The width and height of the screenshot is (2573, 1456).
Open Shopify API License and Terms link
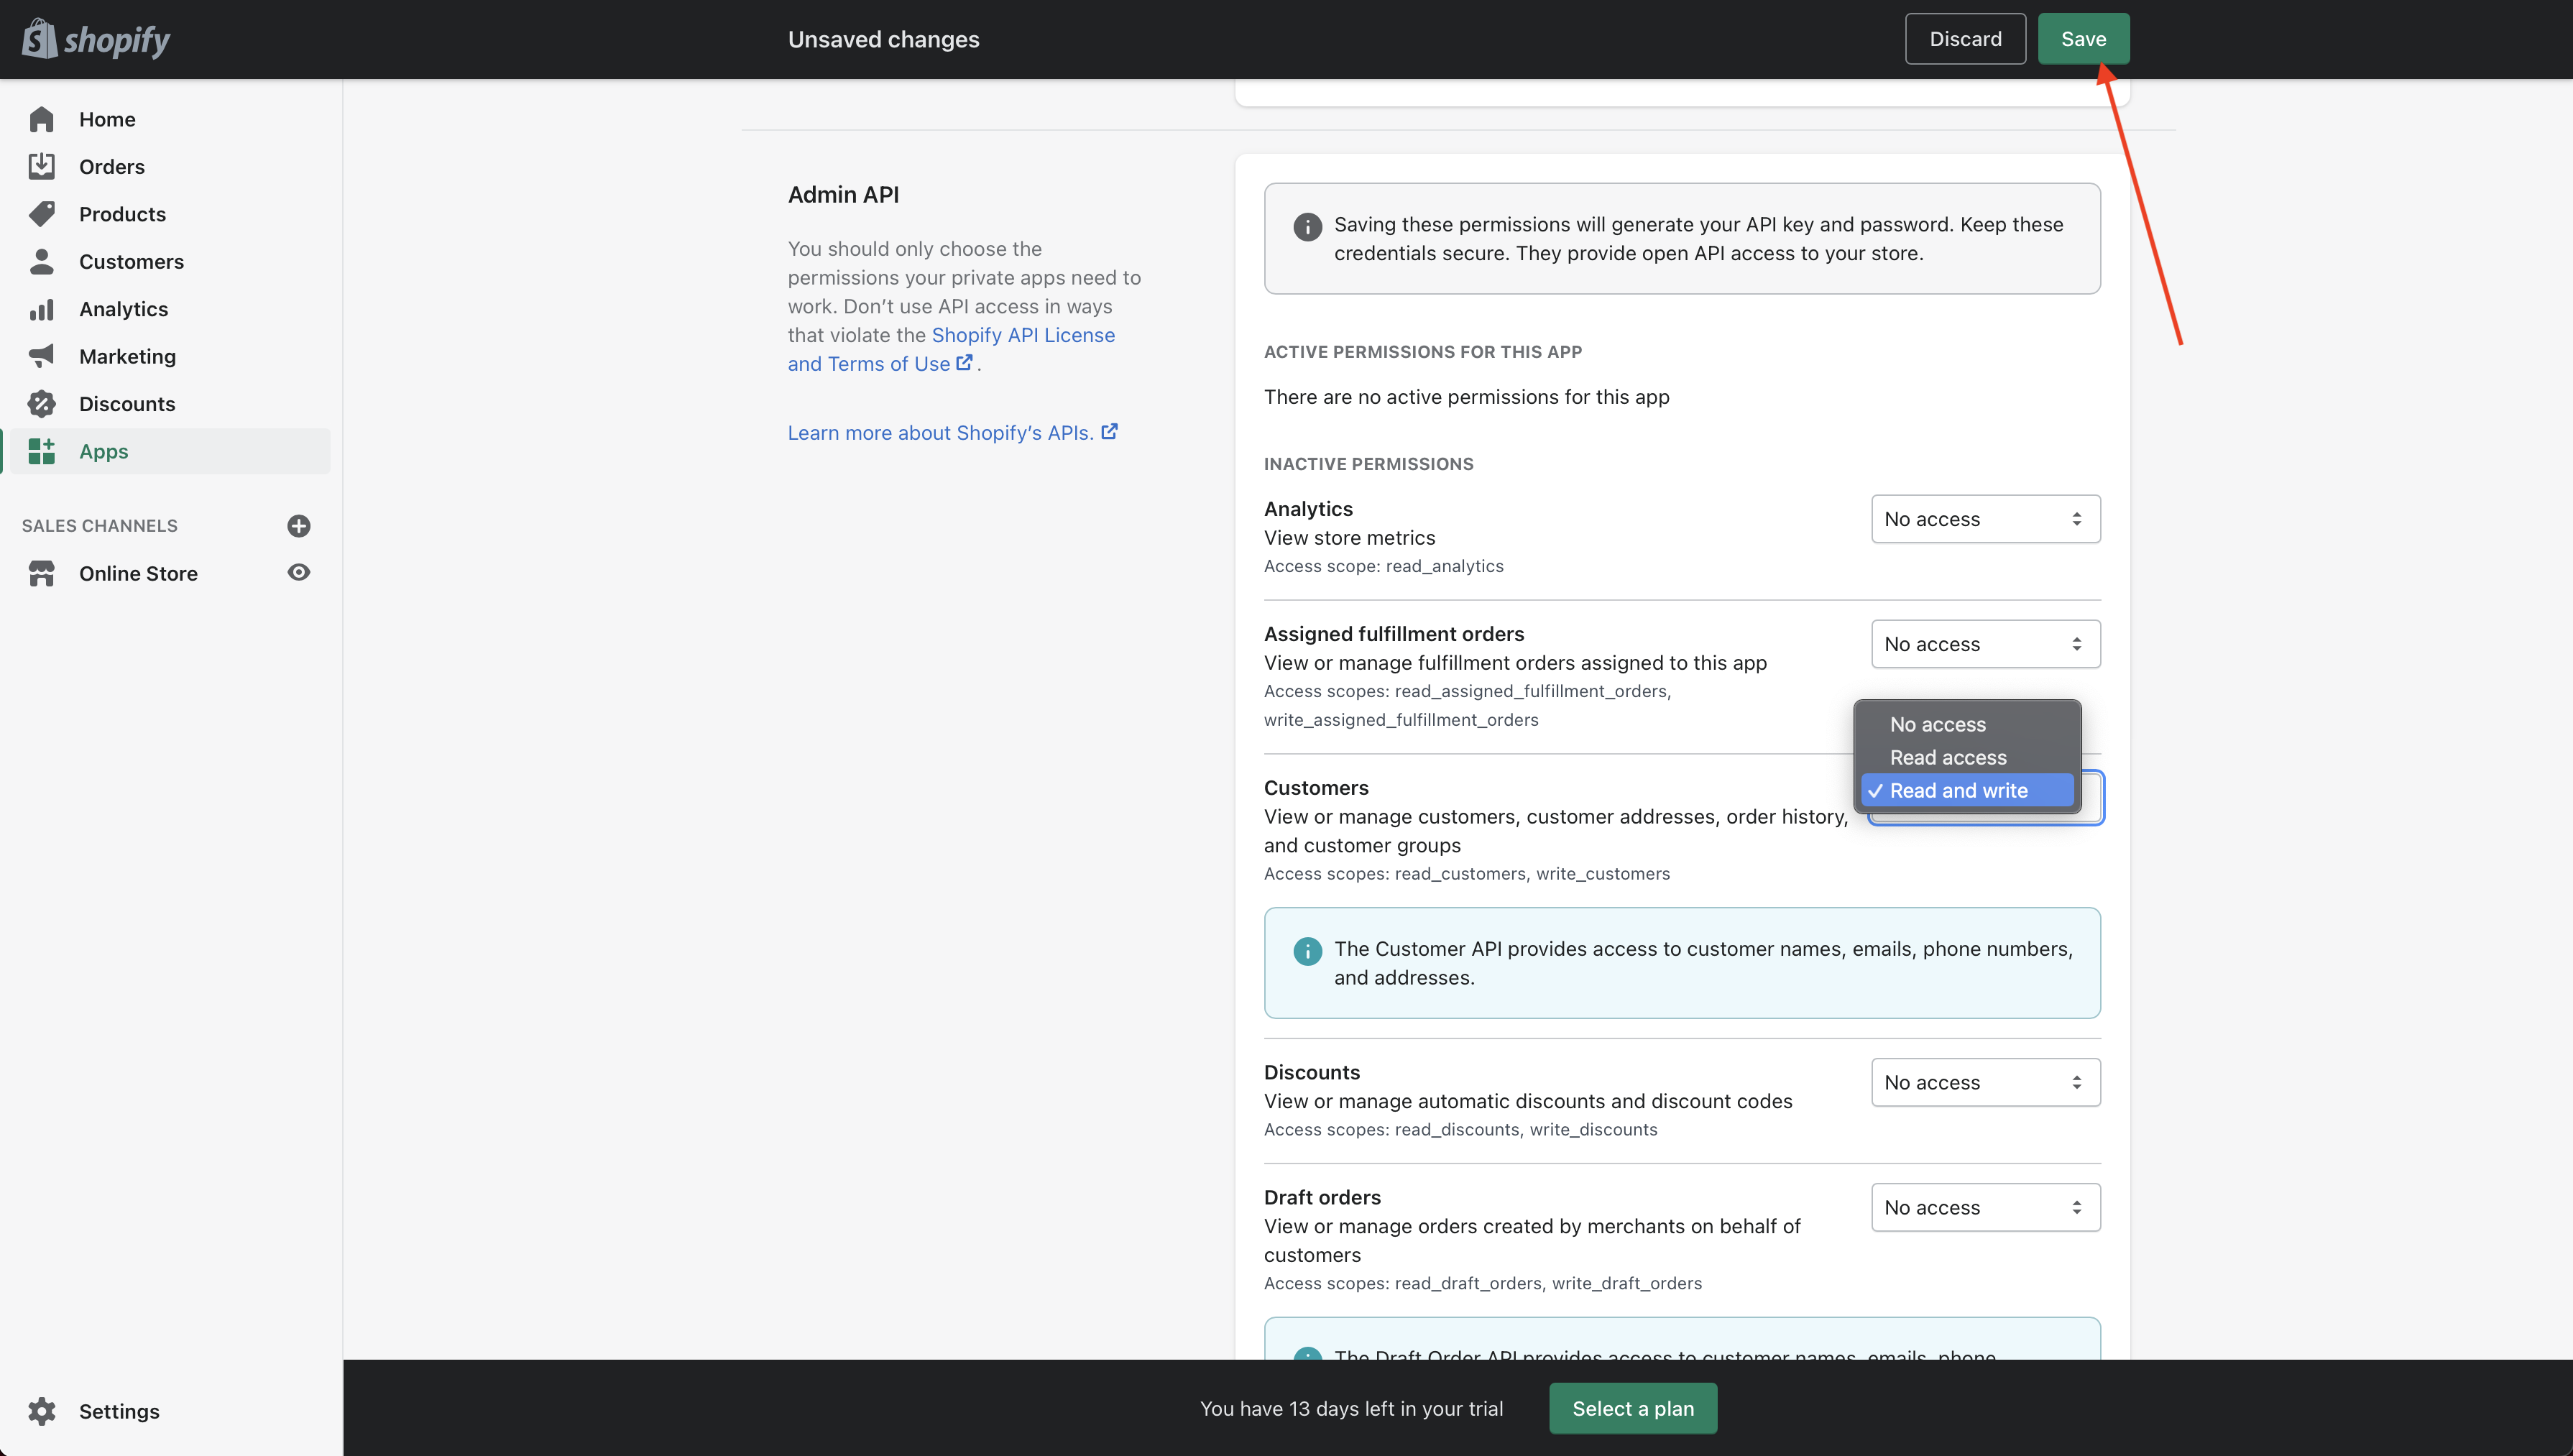point(951,349)
